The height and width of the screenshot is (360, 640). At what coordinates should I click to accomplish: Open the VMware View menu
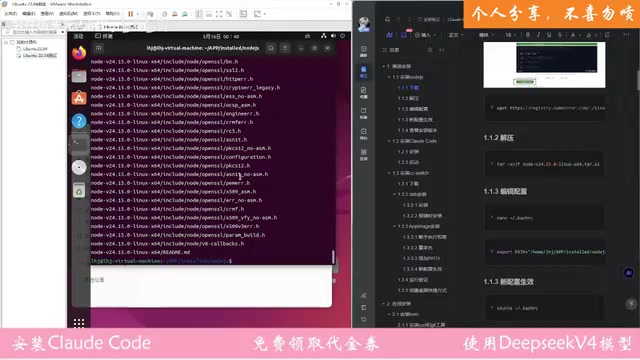point(47,14)
